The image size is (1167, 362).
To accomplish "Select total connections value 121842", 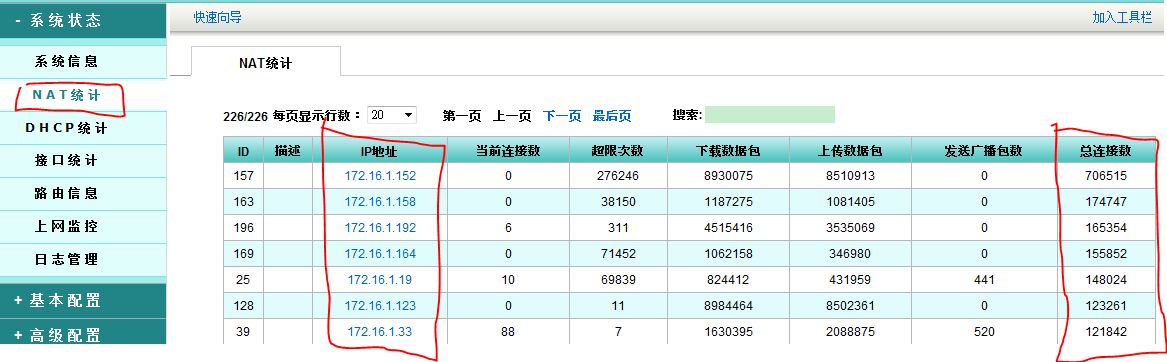I will [x=1106, y=332].
